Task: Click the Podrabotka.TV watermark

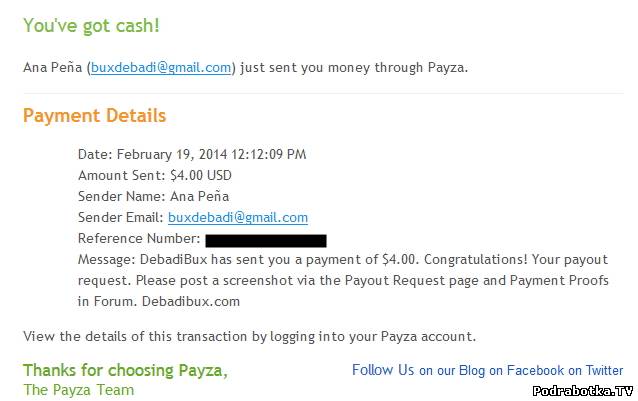Action: 582,391
